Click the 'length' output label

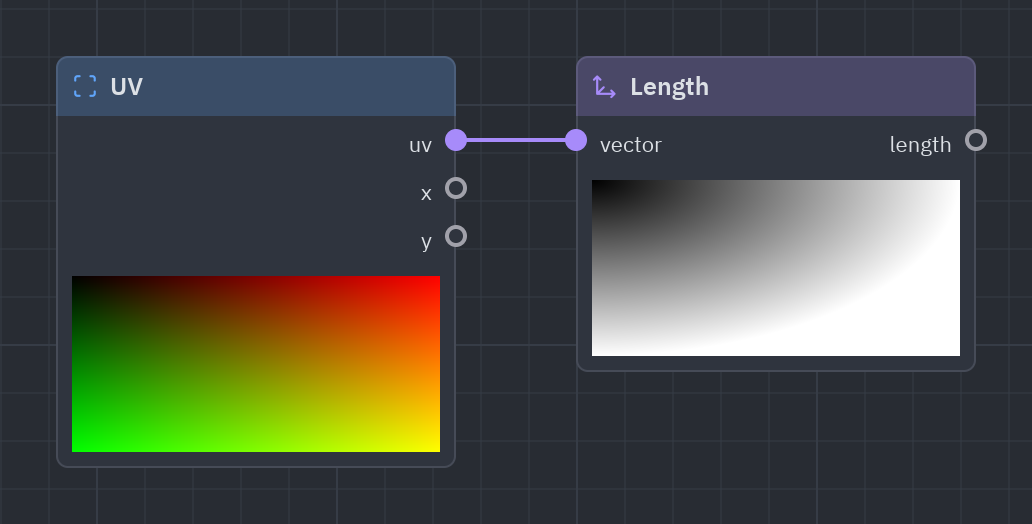pos(920,145)
